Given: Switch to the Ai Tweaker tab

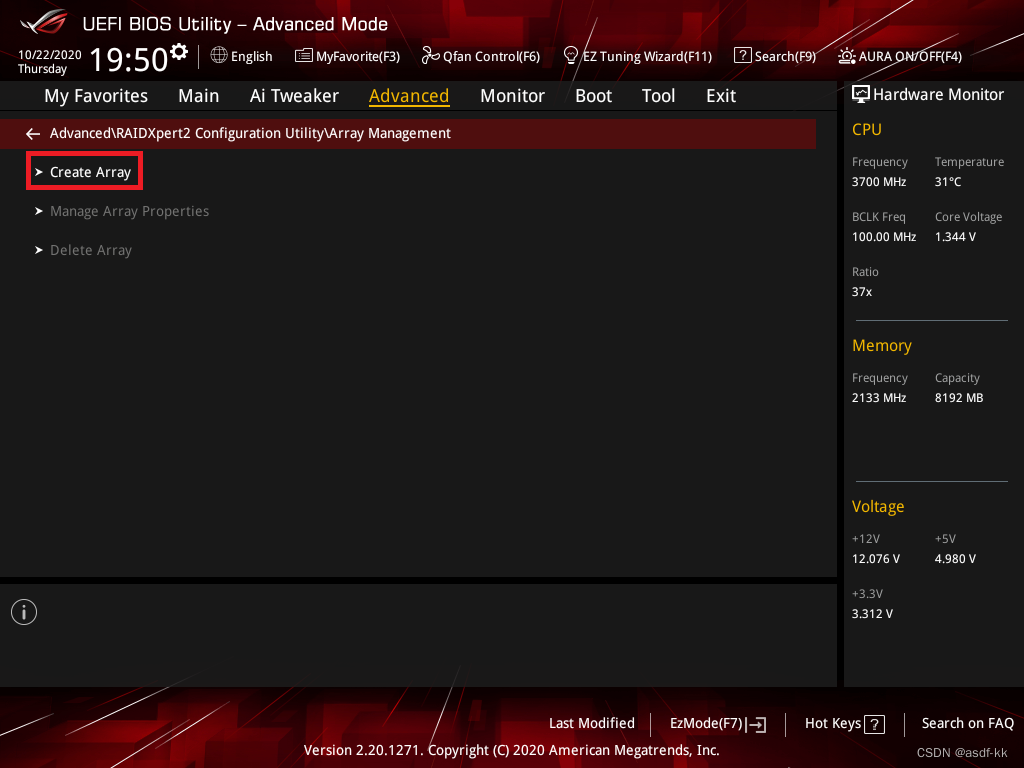Looking at the screenshot, I should pos(294,96).
